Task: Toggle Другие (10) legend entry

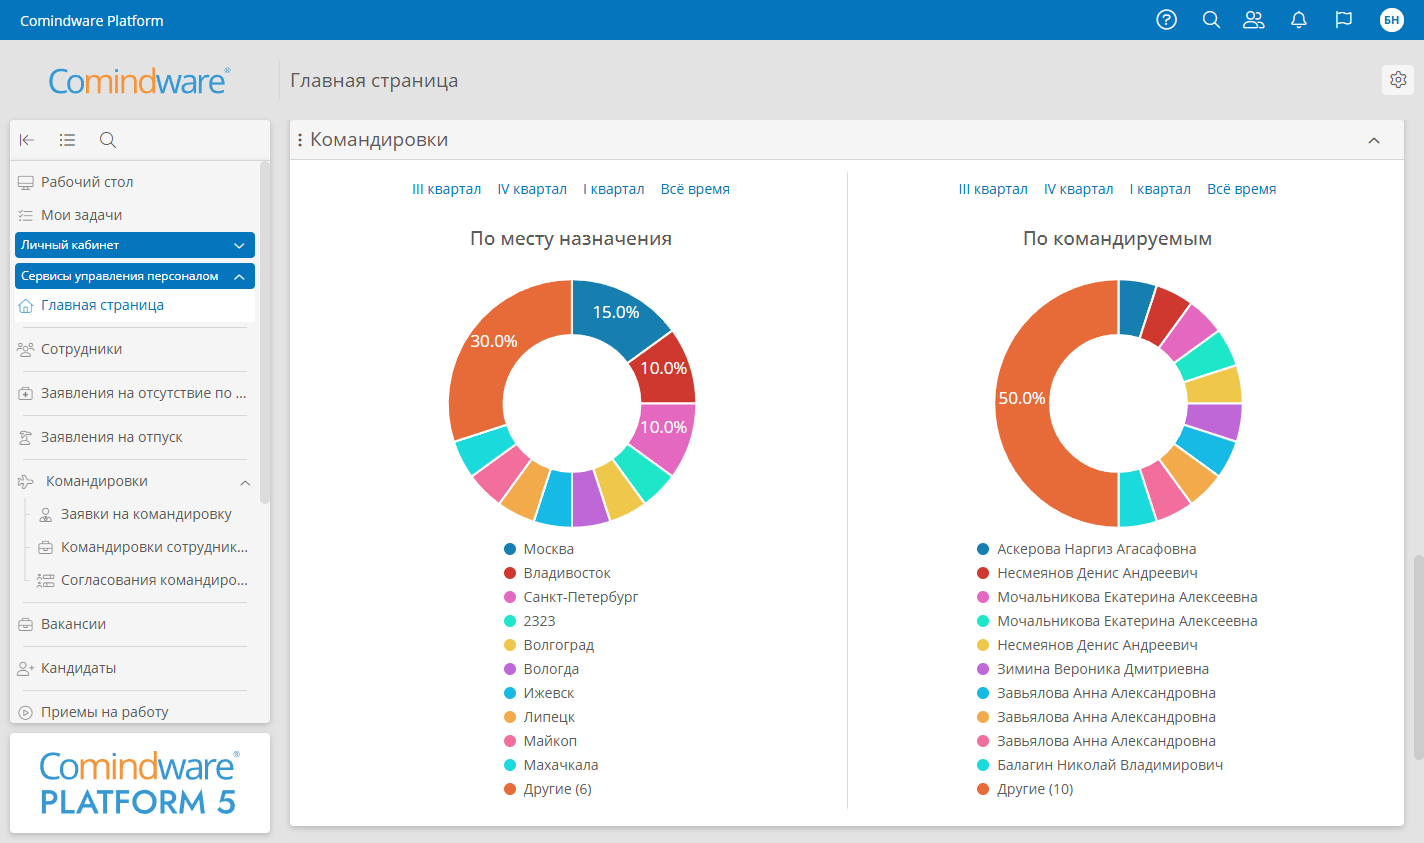Action: click(1034, 789)
